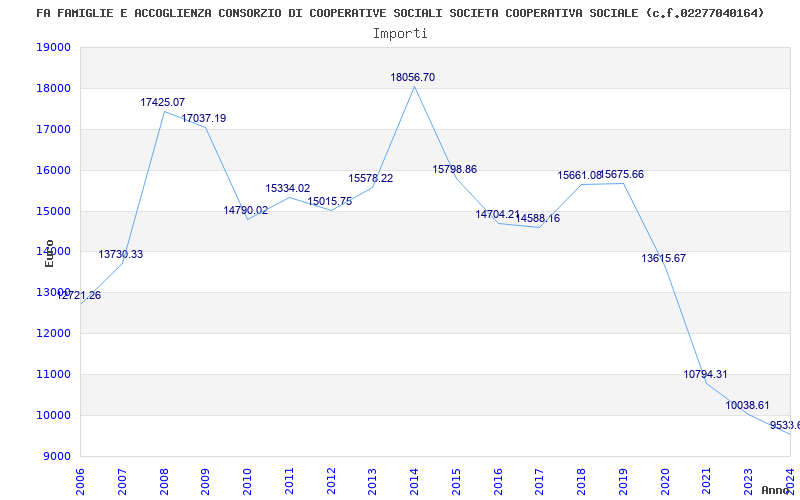Click the x-axis year label 2008
800x500 pixels.
(x=164, y=482)
